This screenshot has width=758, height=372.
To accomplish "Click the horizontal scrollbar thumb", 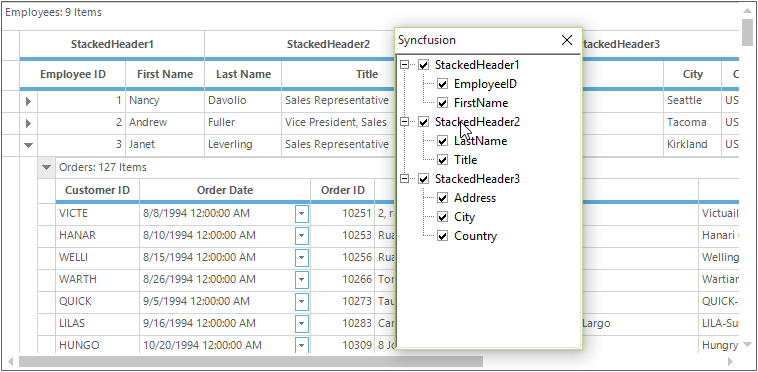I will [x=251, y=361].
